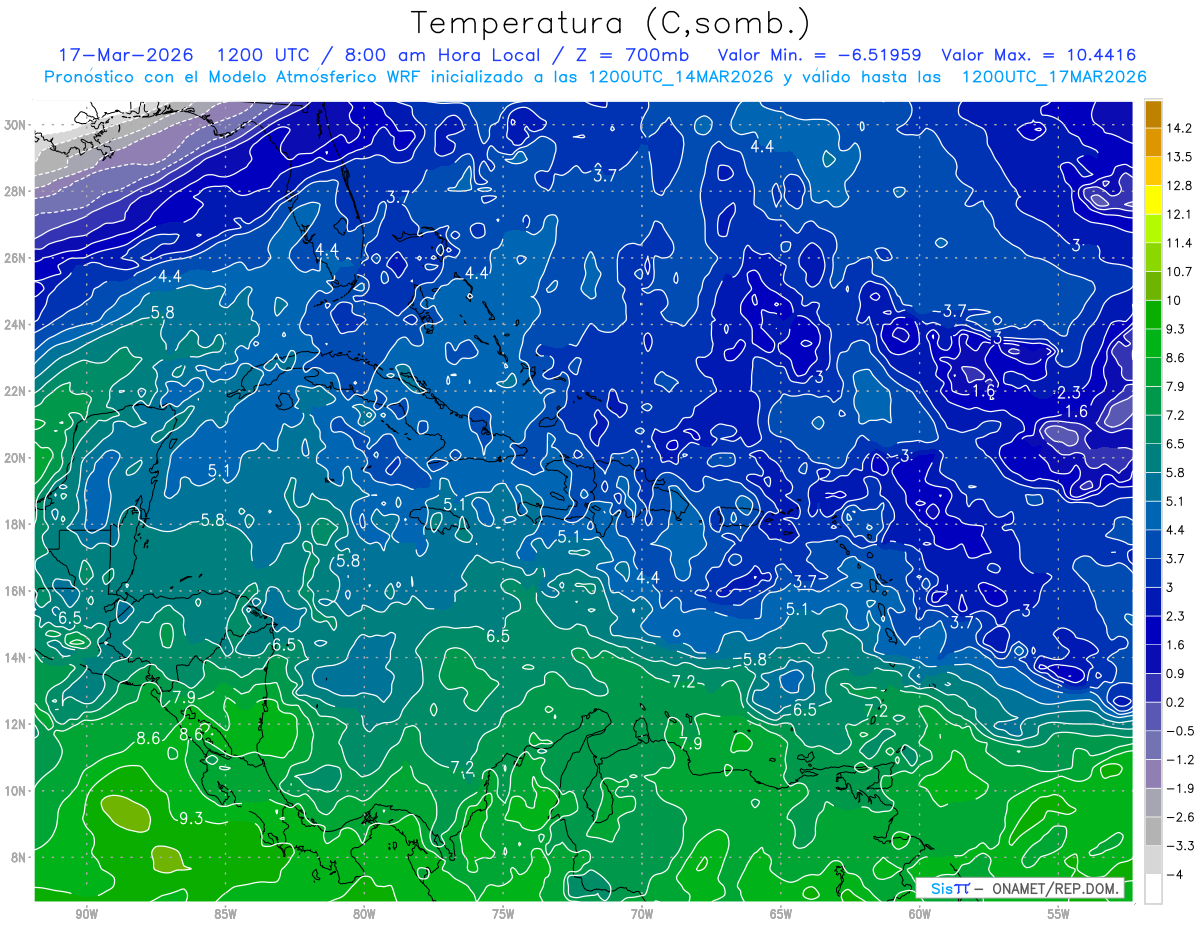Click the "13.5" label in the color legend
1200x927 pixels.
(x=1181, y=157)
